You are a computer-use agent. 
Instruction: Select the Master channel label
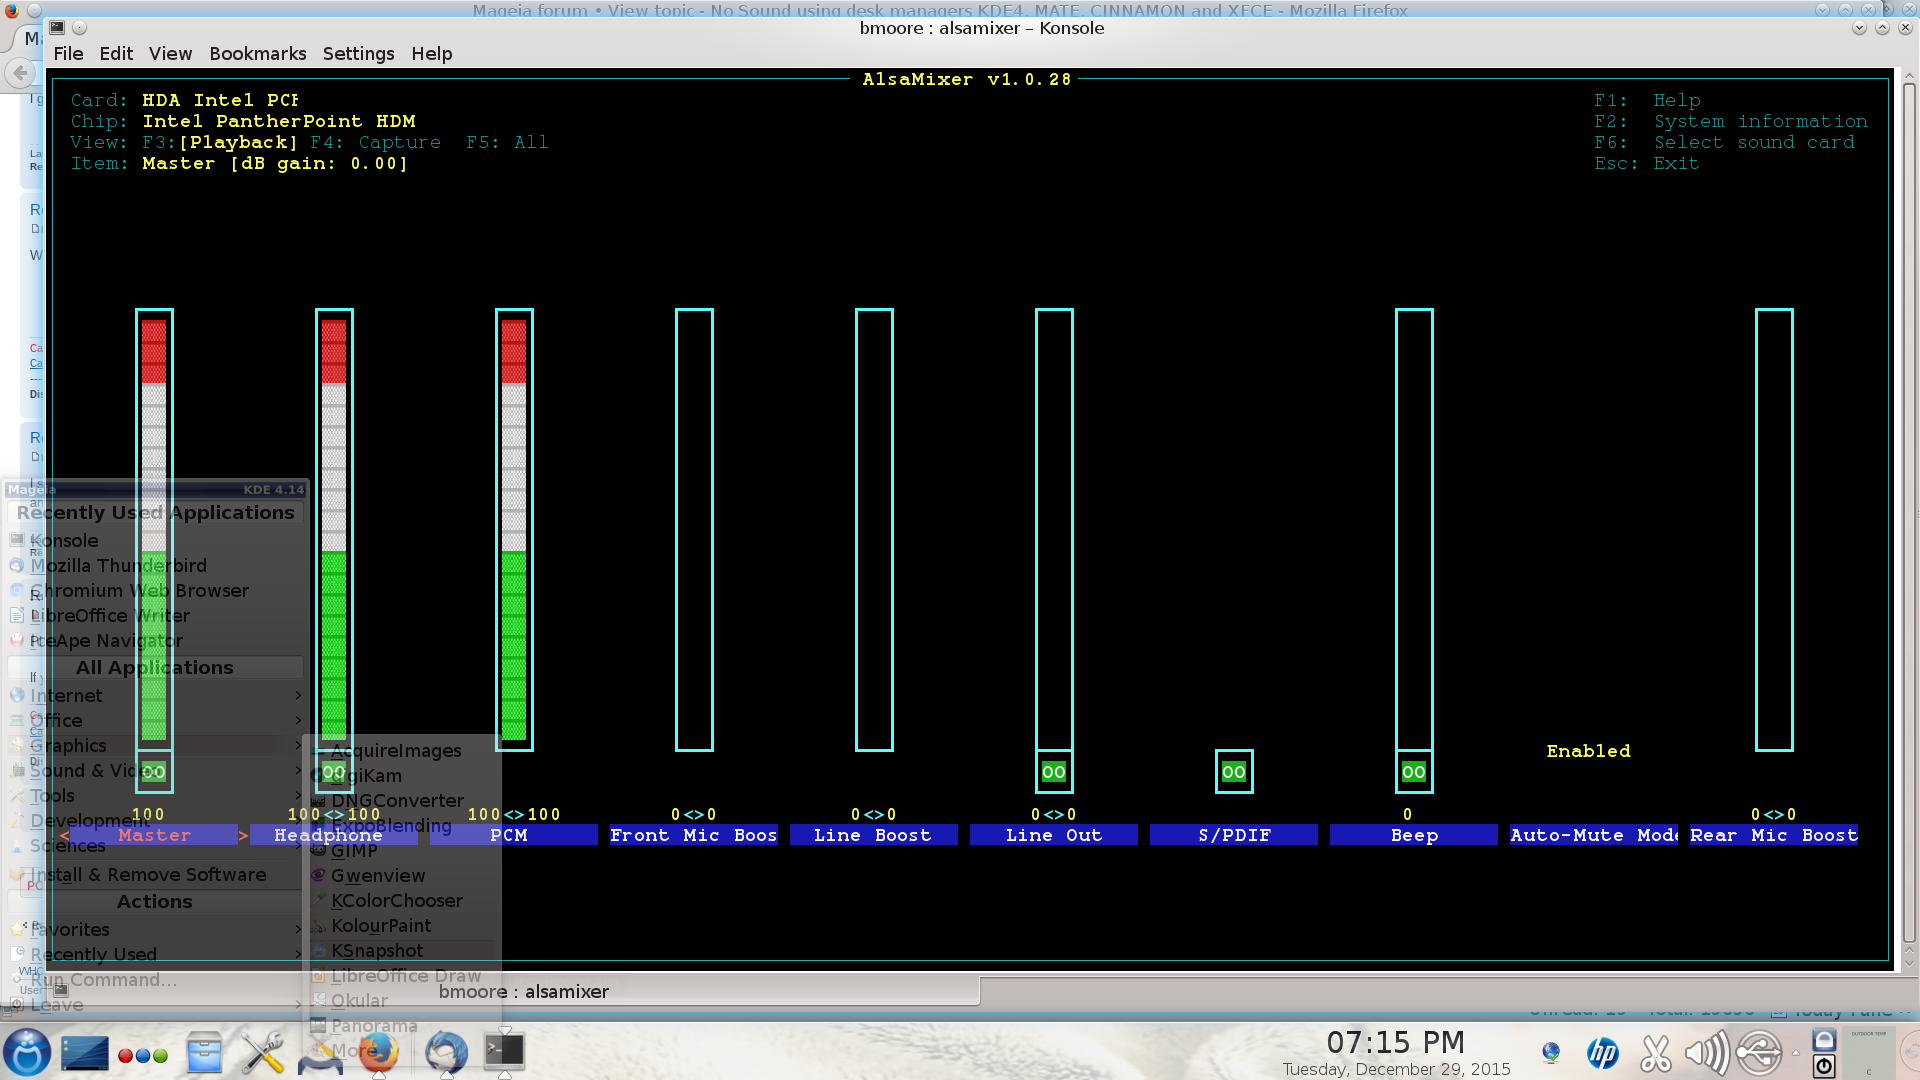[x=154, y=835]
